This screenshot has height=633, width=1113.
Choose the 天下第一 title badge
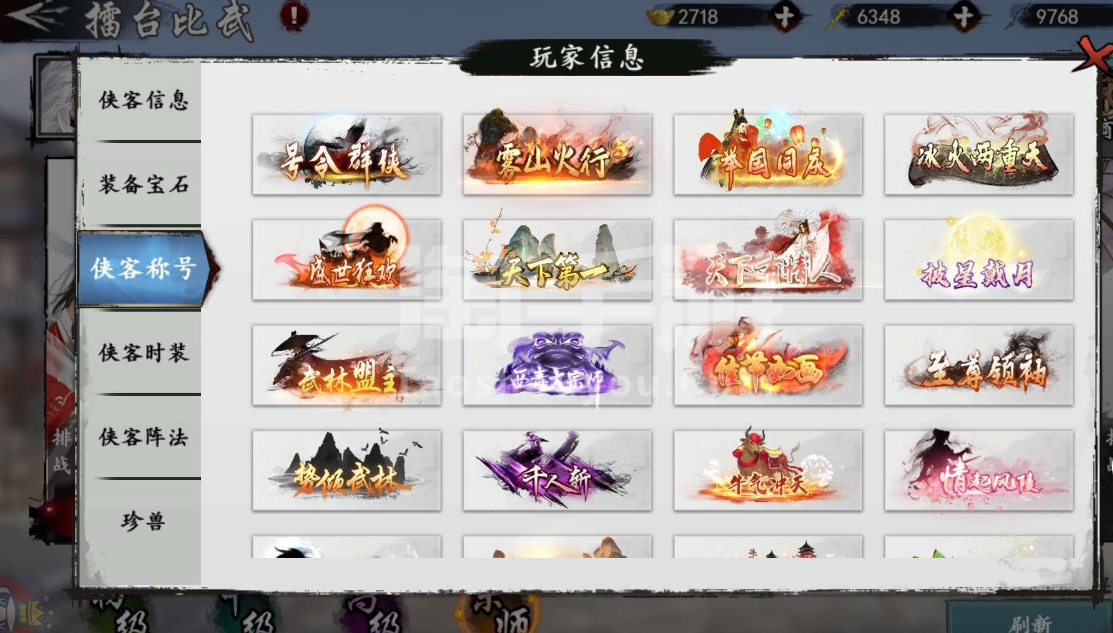[x=557, y=260]
